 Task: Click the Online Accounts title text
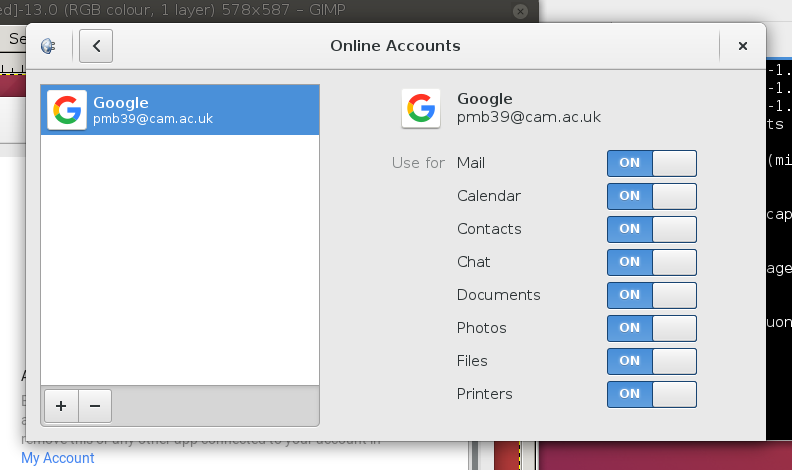click(x=395, y=46)
